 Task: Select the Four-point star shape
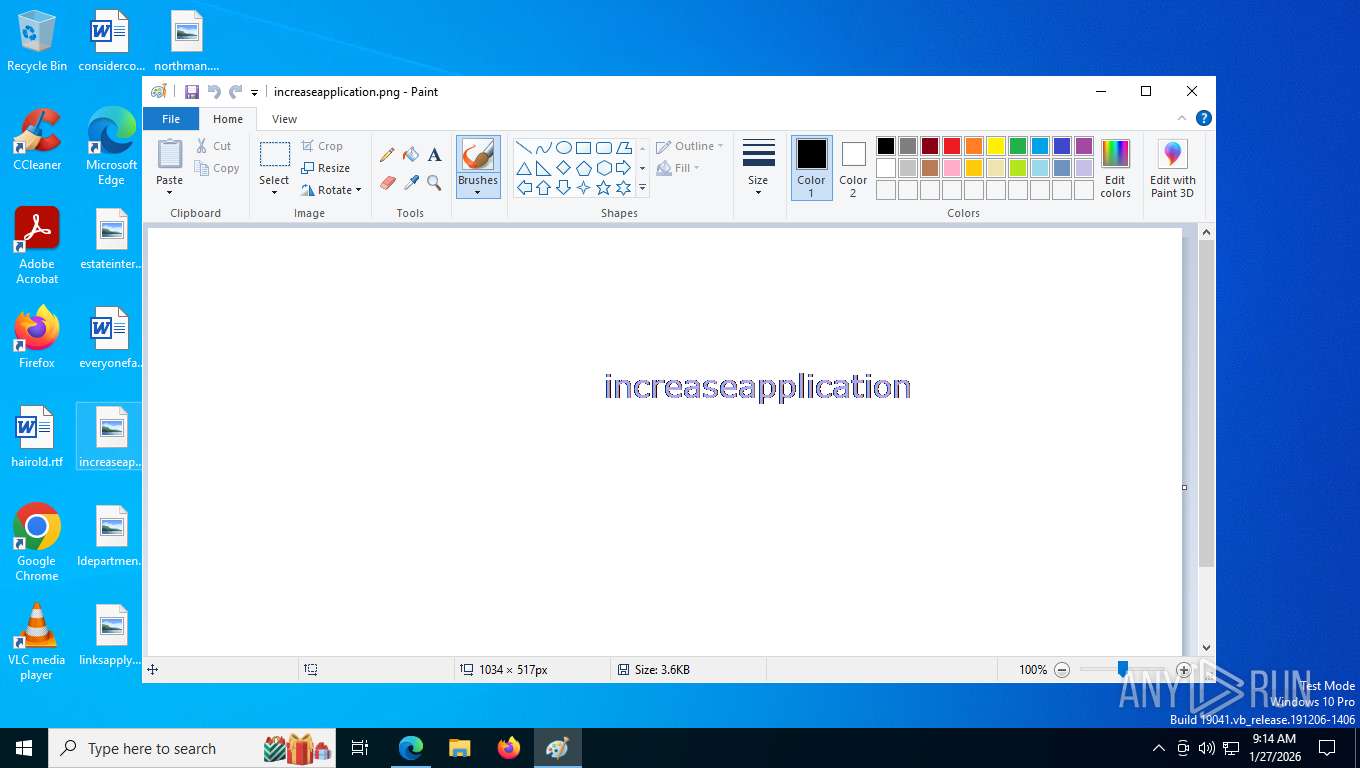584,187
